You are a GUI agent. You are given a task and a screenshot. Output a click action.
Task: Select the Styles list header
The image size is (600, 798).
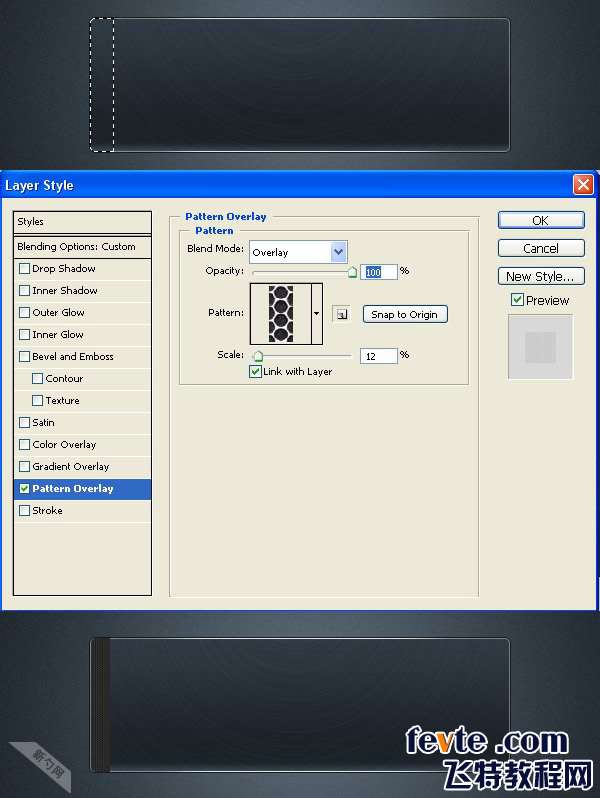tap(82, 222)
